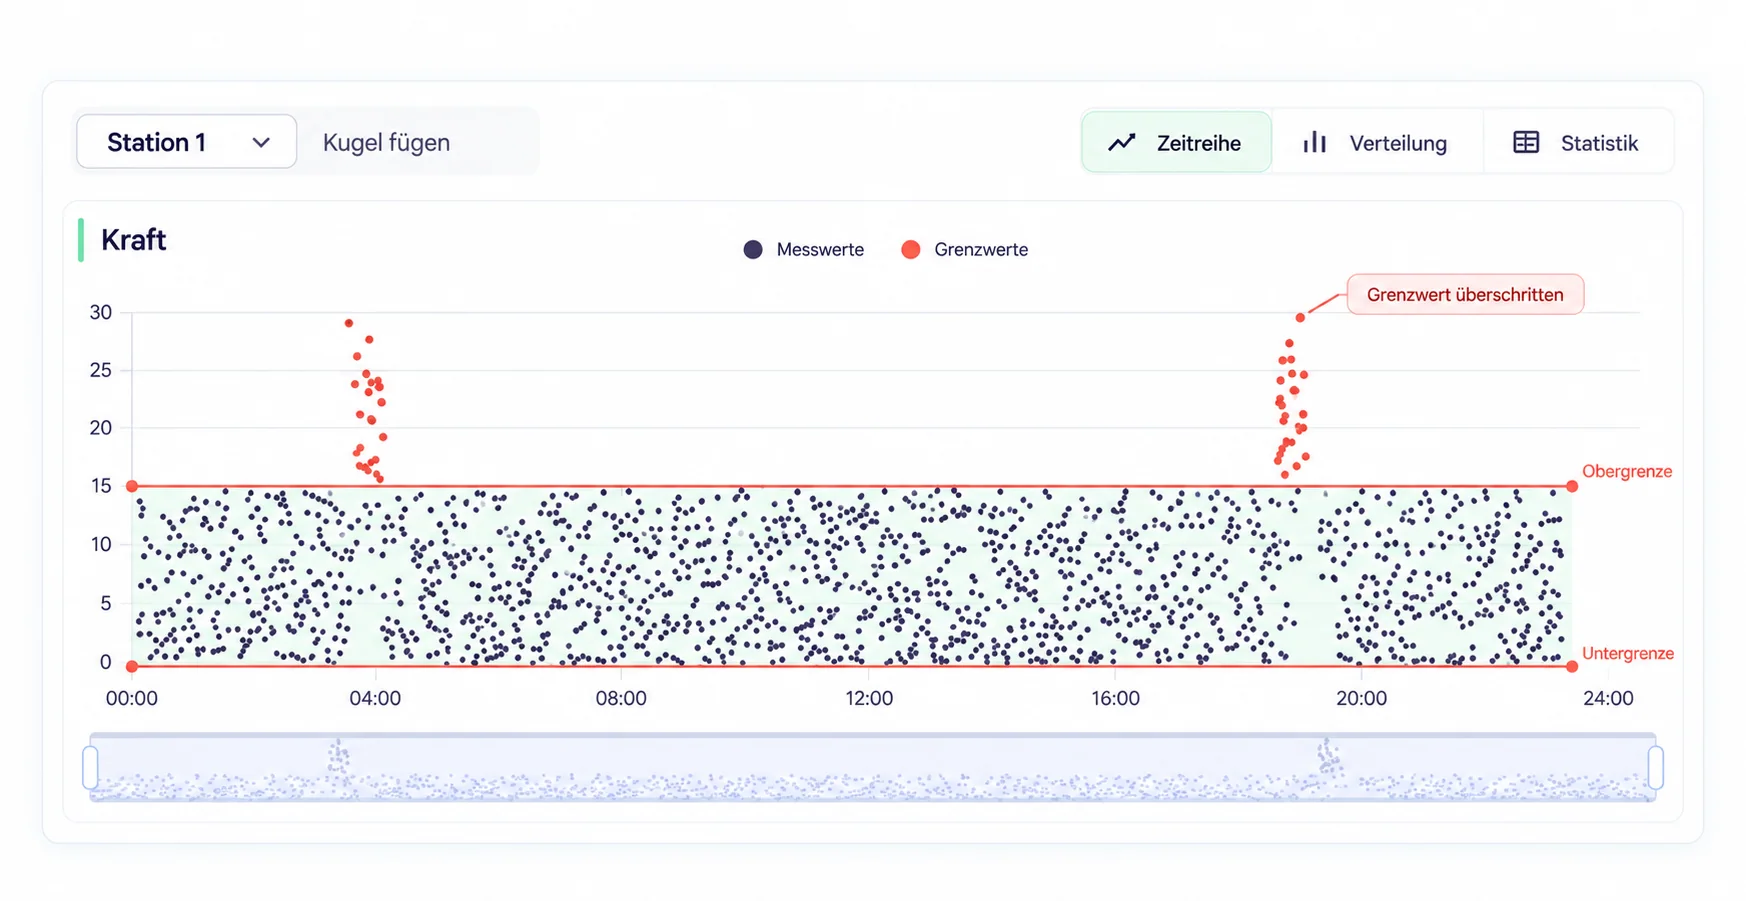Click the line chart icon in Zeitreihe
The image size is (1746, 901).
(1122, 142)
